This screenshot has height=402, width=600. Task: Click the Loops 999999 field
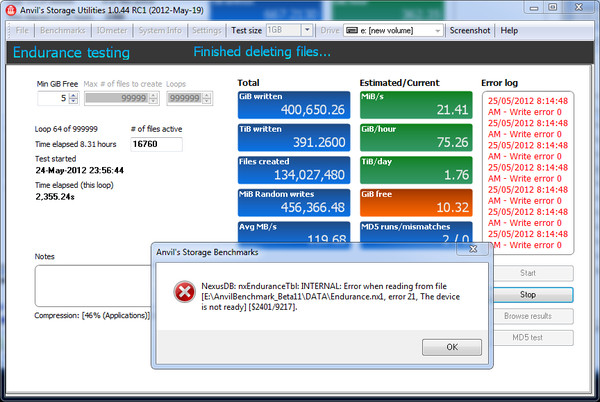pos(185,98)
